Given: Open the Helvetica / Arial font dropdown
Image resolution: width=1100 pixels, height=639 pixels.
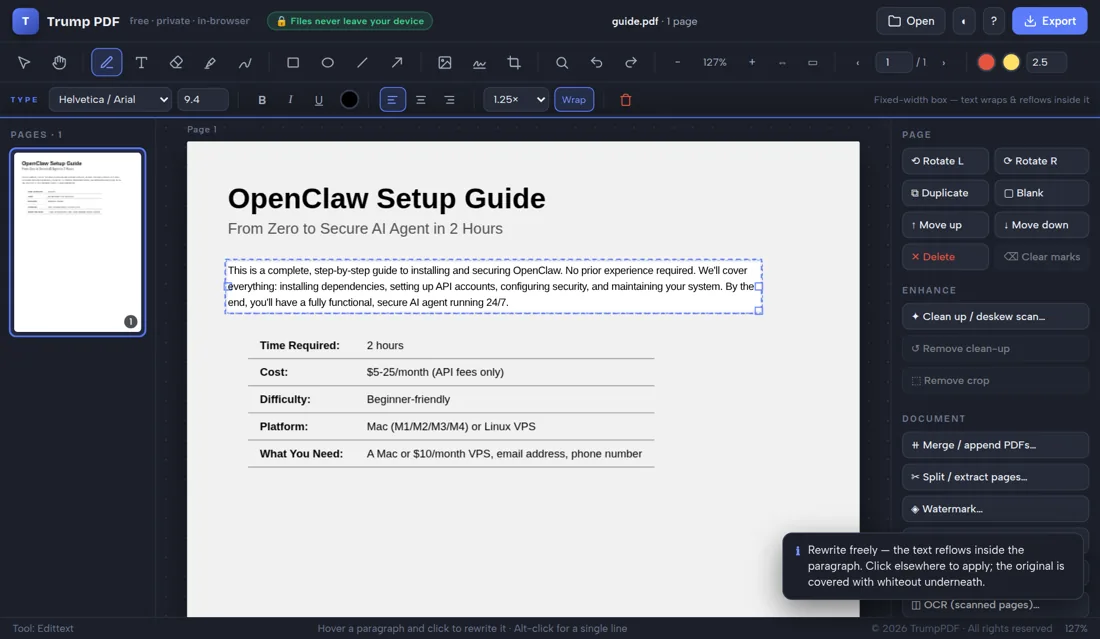Looking at the screenshot, I should pyautogui.click(x=110, y=100).
